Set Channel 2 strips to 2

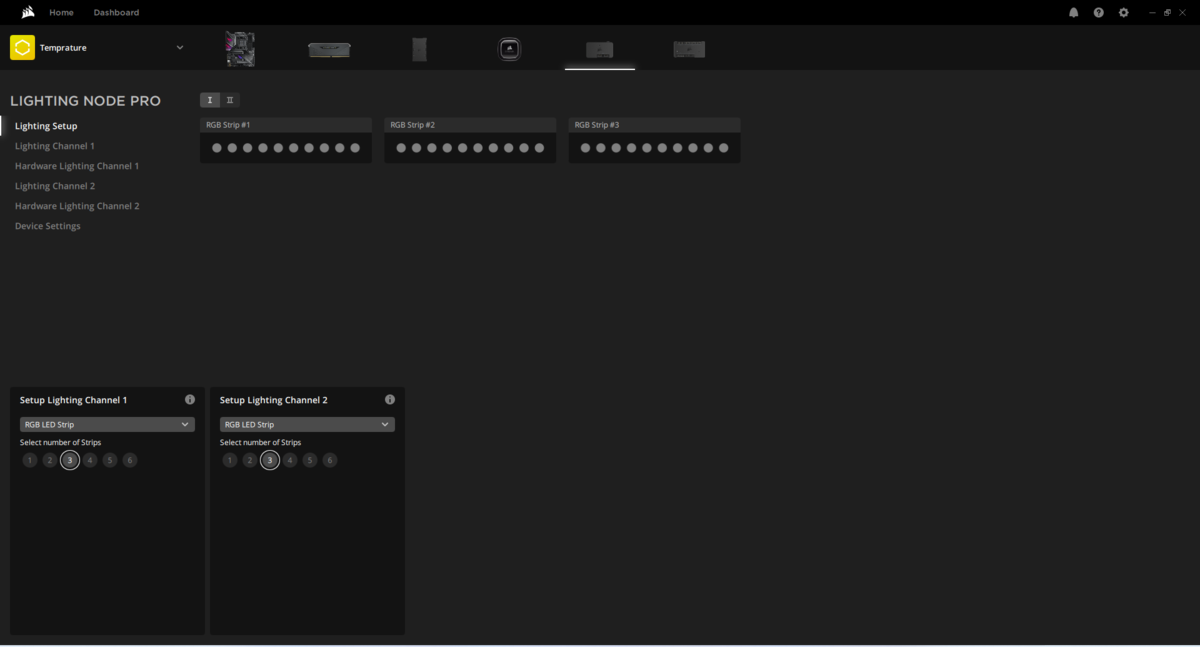coord(250,460)
